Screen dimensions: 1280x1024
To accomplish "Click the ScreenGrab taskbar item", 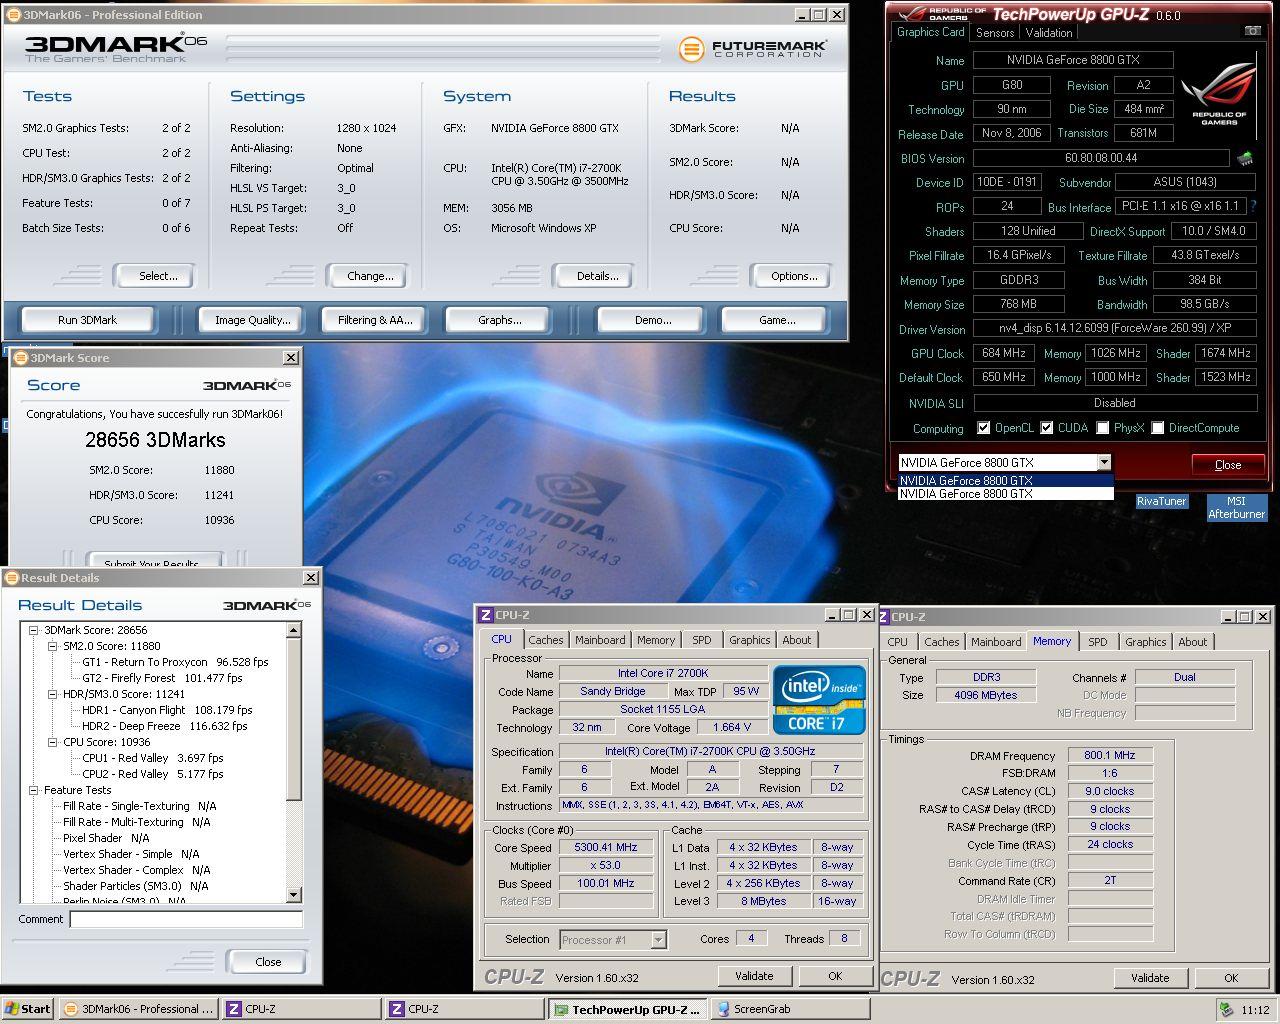I will coord(790,1009).
